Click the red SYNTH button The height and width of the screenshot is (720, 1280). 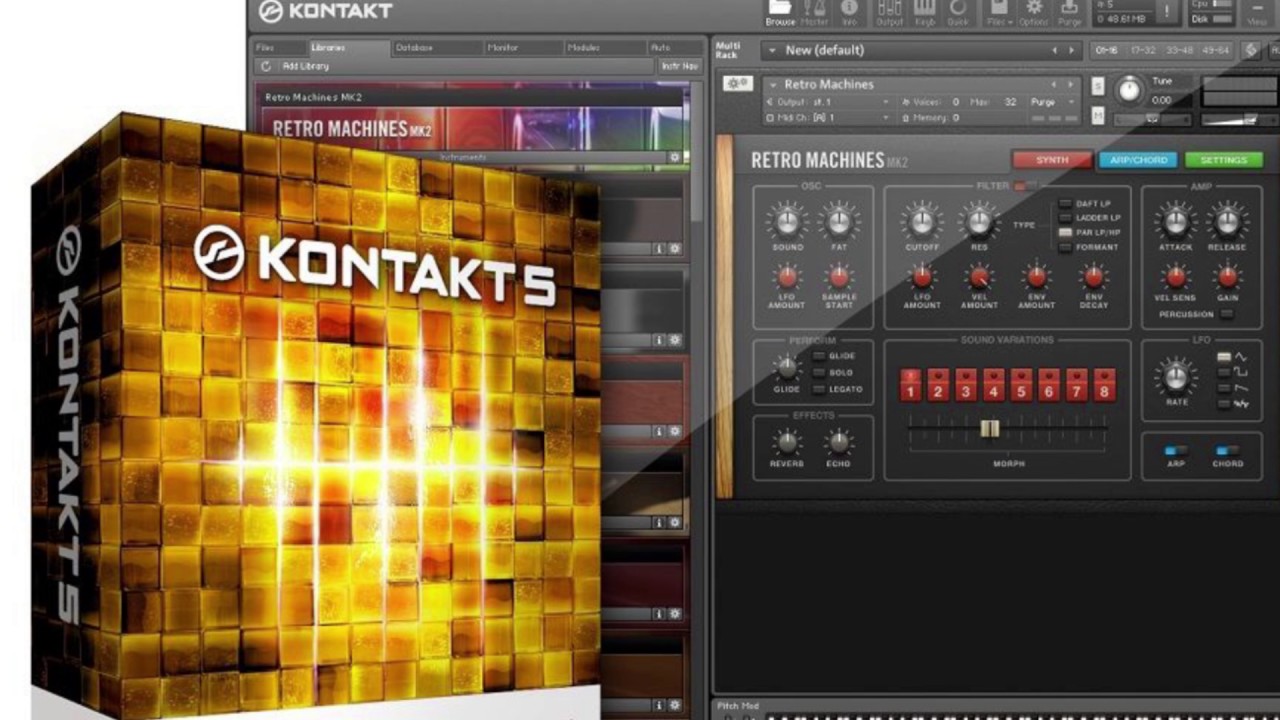(1052, 160)
